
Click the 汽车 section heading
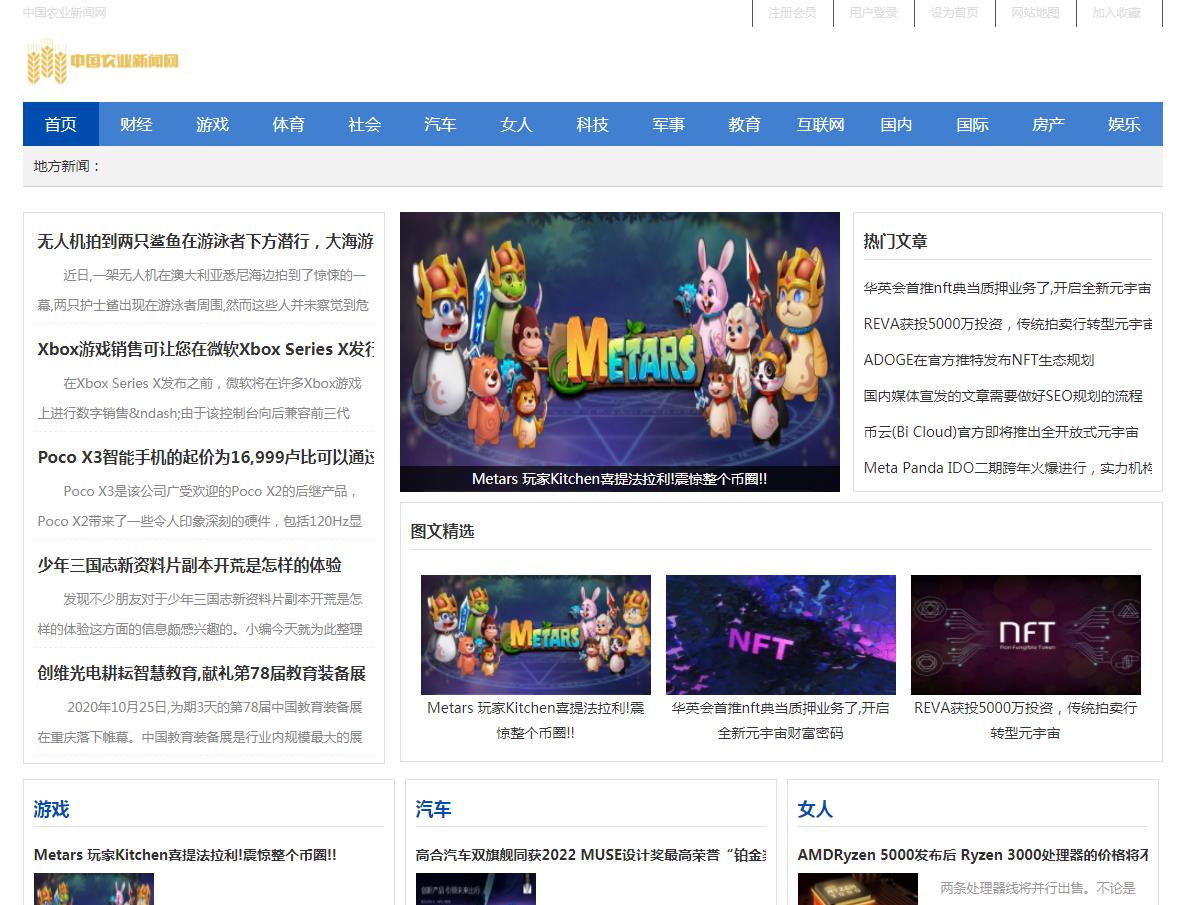(433, 809)
